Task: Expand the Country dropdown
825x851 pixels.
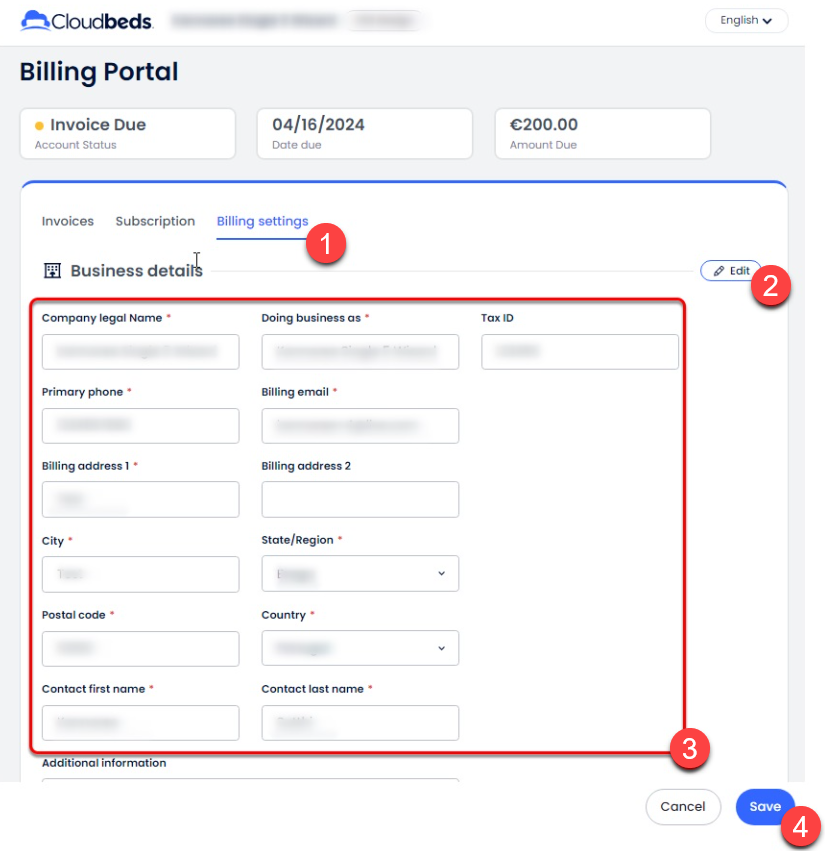Action: (x=360, y=648)
